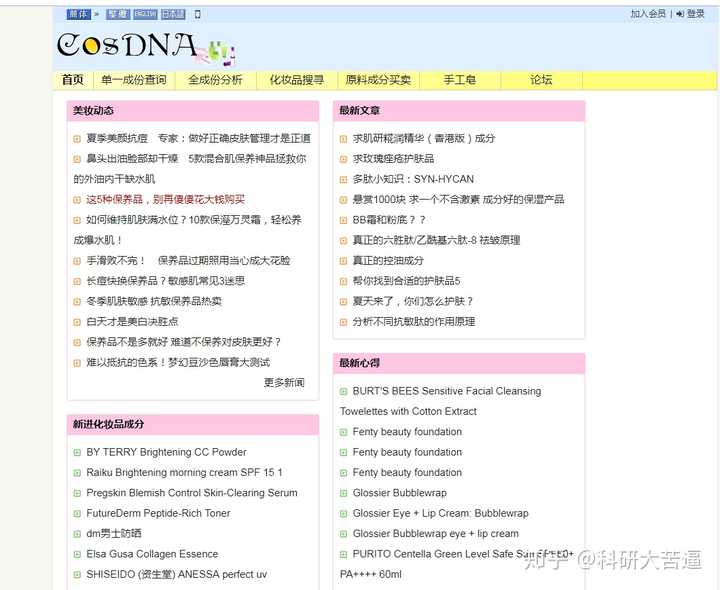This screenshot has height=590, width=720.
Task: Open FutureDerm Peptide-Rich Toner
Action: click(158, 513)
